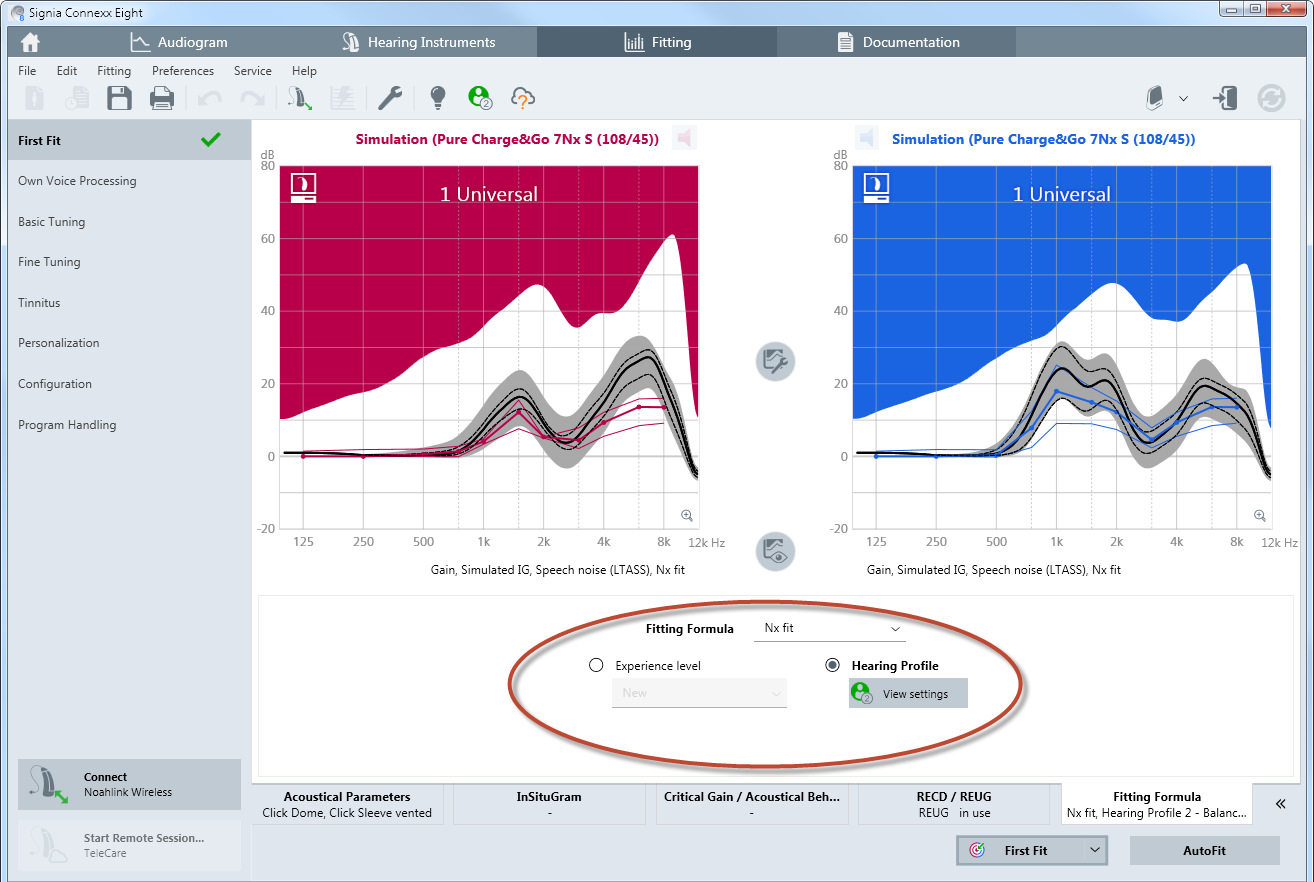The image size is (1314, 882).
Task: Zoom the right-ear (red) graph
Action: point(687,516)
